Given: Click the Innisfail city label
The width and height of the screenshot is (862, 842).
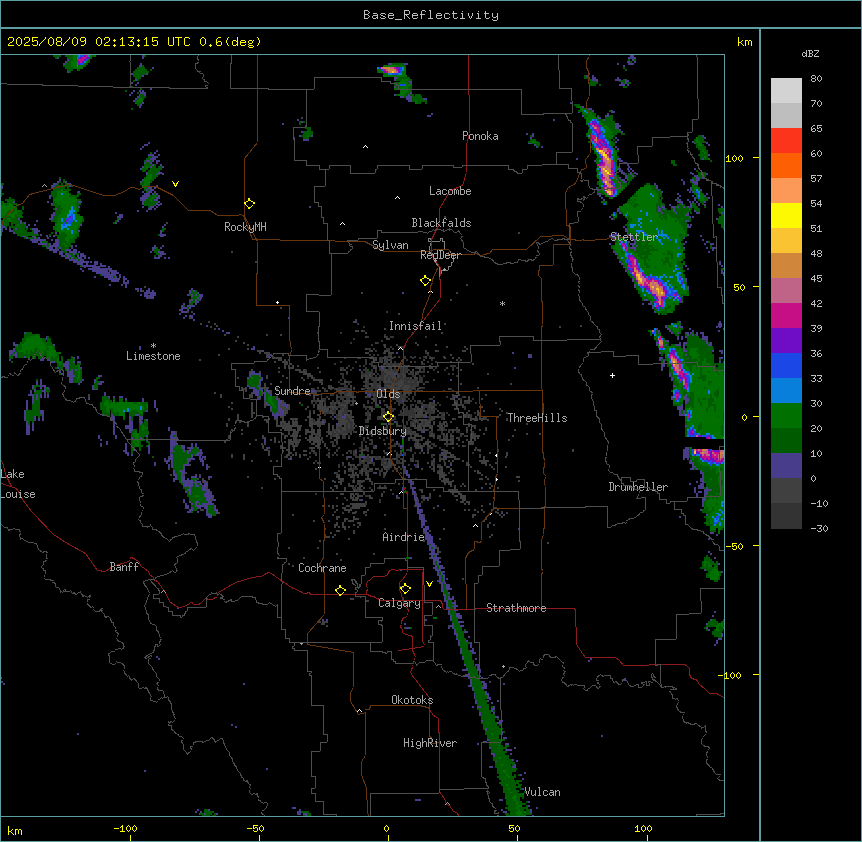Looking at the screenshot, I should click(415, 326).
